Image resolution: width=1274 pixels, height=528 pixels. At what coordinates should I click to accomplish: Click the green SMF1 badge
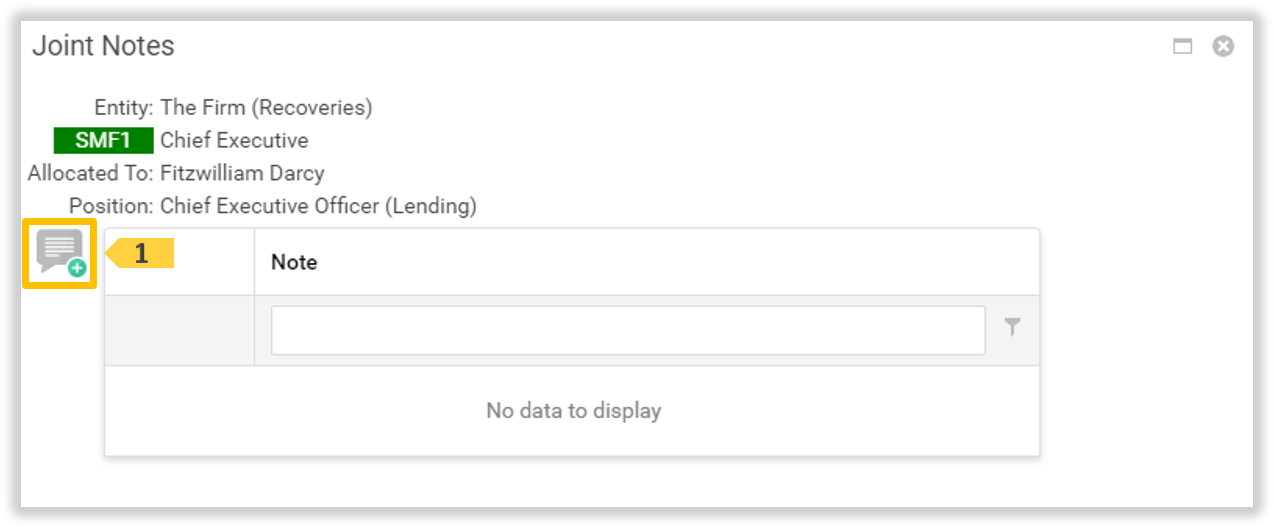(104, 140)
